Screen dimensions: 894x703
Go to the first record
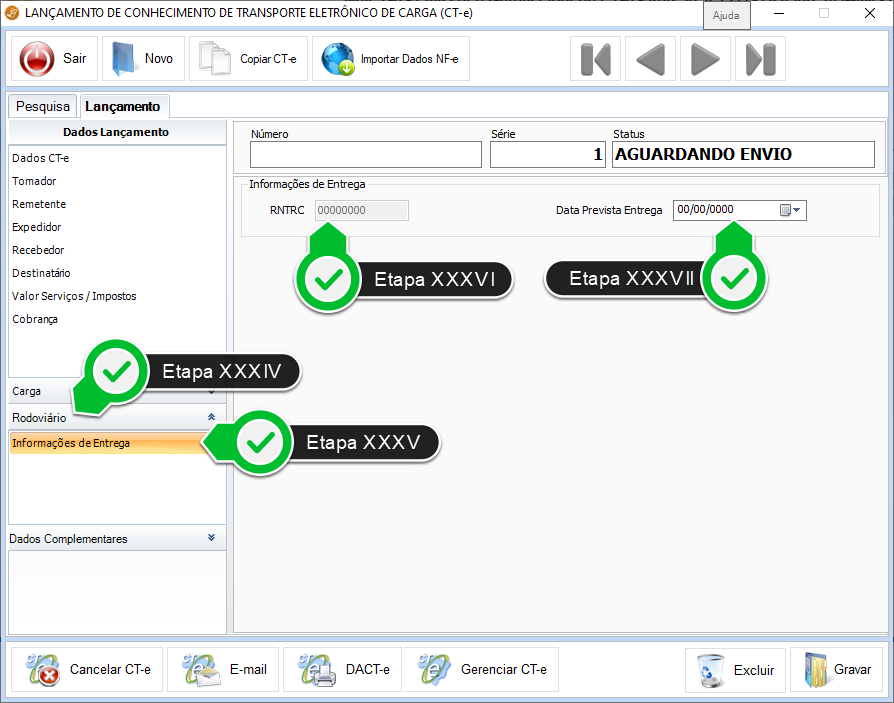(x=595, y=59)
